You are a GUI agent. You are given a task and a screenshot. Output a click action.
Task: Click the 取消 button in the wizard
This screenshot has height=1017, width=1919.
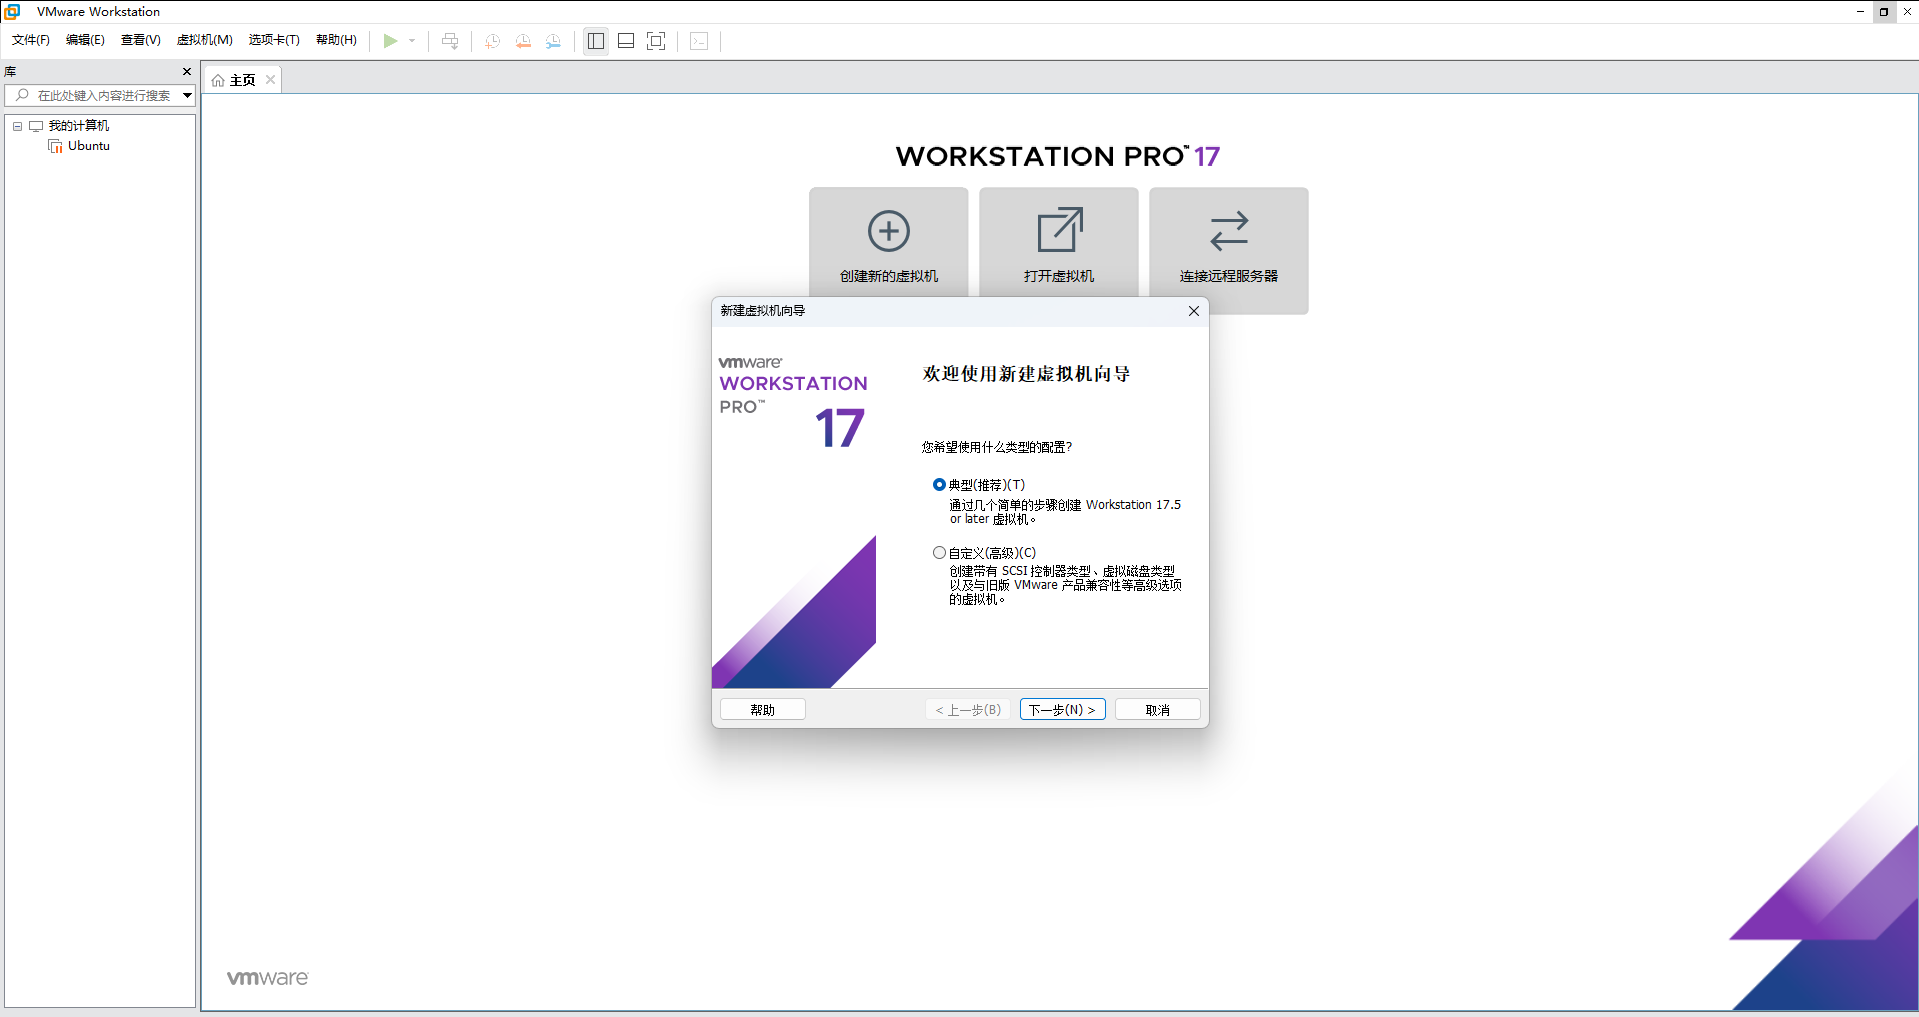point(1158,709)
